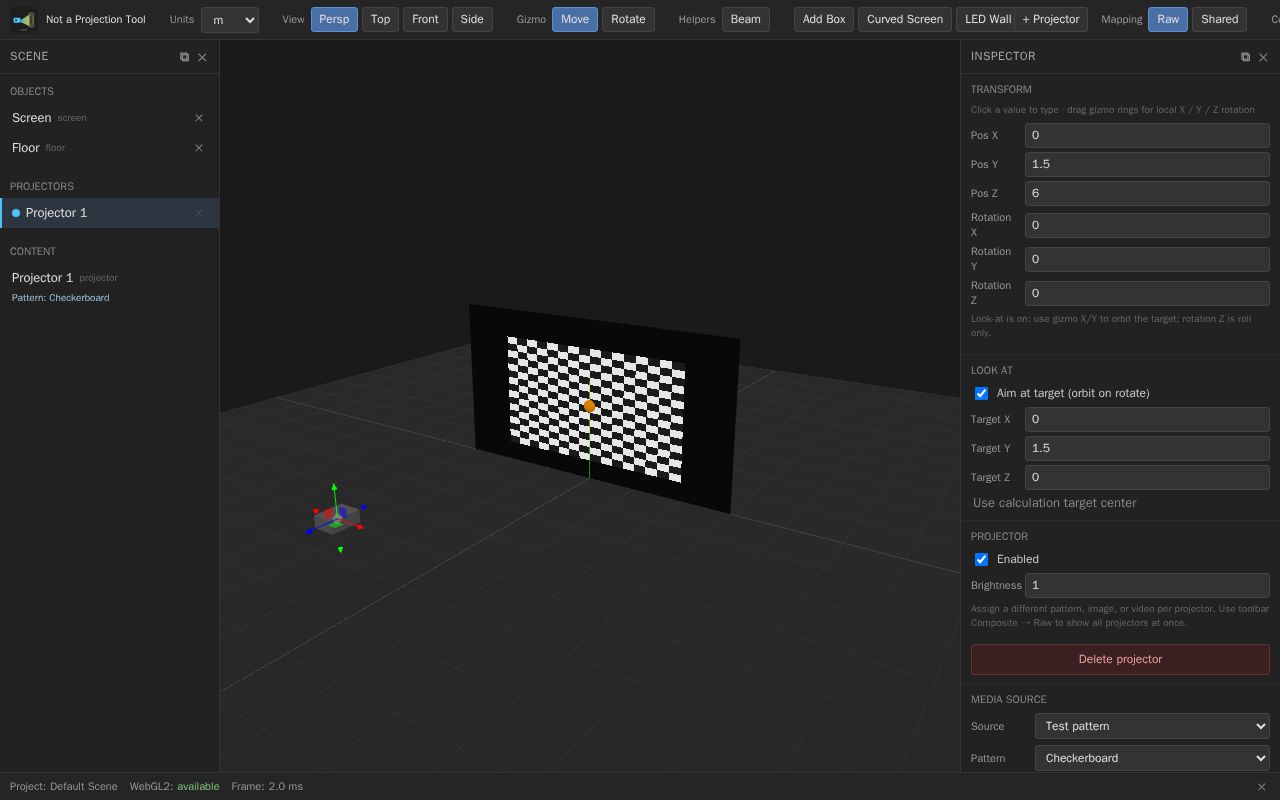The width and height of the screenshot is (1280, 800).
Task: Edit the Brightness value field
Action: coord(1147,585)
